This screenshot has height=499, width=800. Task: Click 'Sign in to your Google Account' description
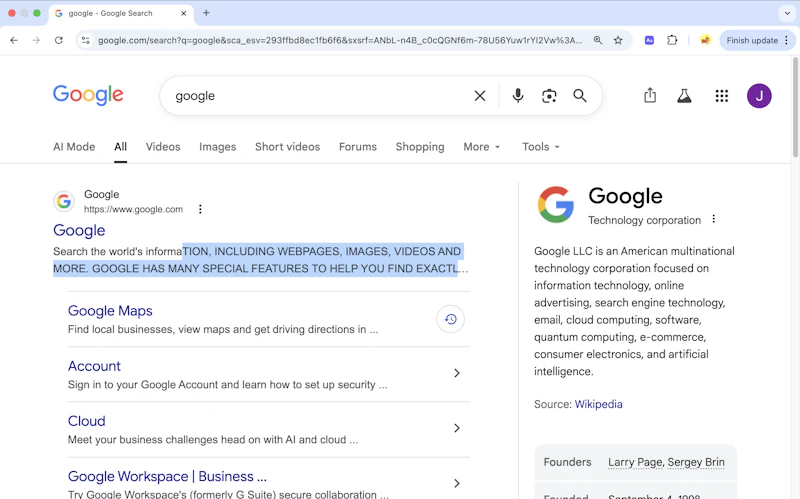[228, 384]
